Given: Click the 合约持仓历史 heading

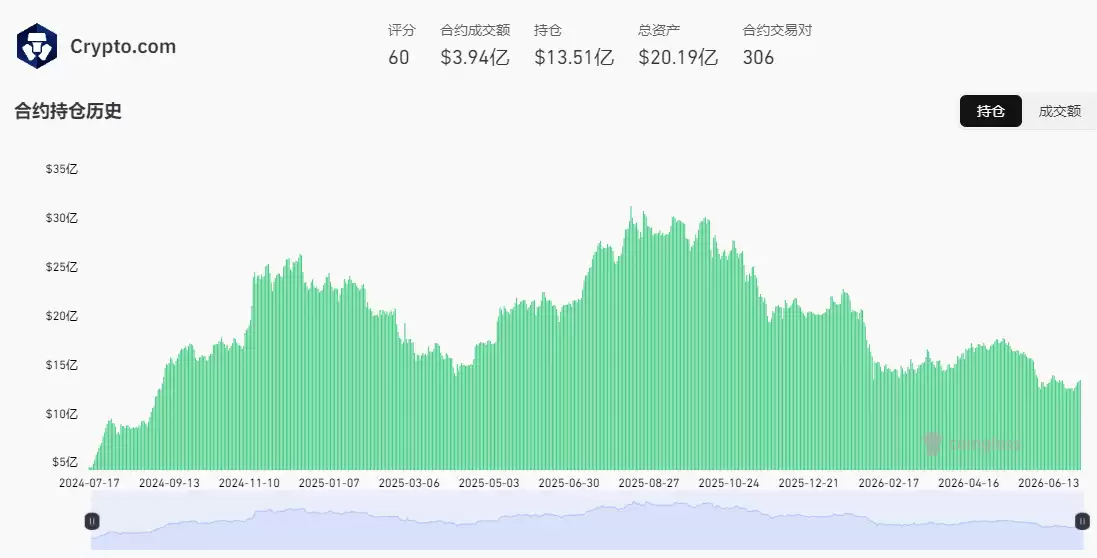Looking at the screenshot, I should [x=68, y=111].
